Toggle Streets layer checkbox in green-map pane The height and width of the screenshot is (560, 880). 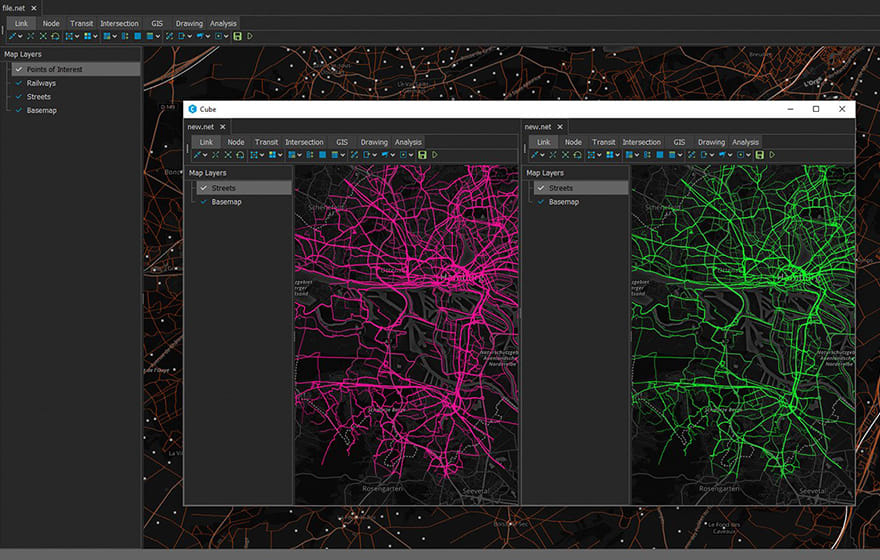tap(541, 188)
